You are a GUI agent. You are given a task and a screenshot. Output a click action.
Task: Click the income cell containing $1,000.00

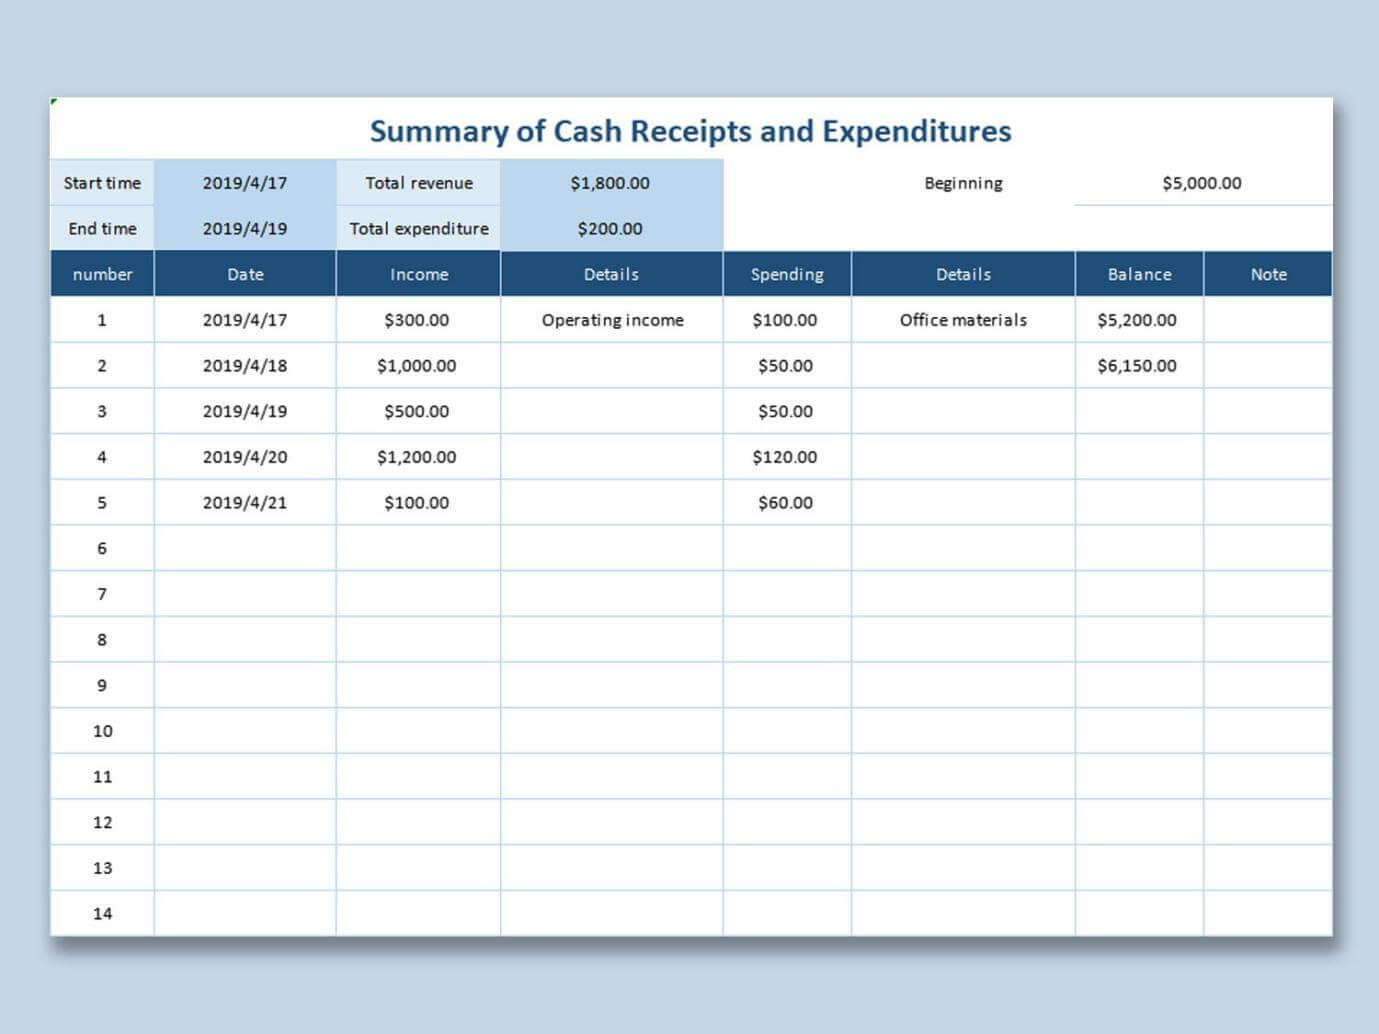417,365
